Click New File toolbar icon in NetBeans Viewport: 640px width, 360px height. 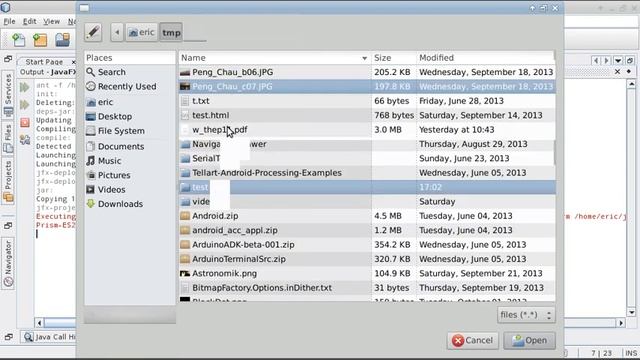click(x=18, y=40)
